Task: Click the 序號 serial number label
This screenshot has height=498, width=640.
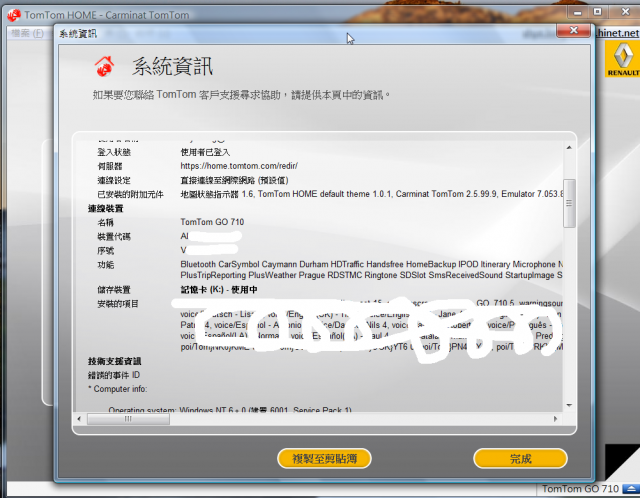Action: pos(105,251)
